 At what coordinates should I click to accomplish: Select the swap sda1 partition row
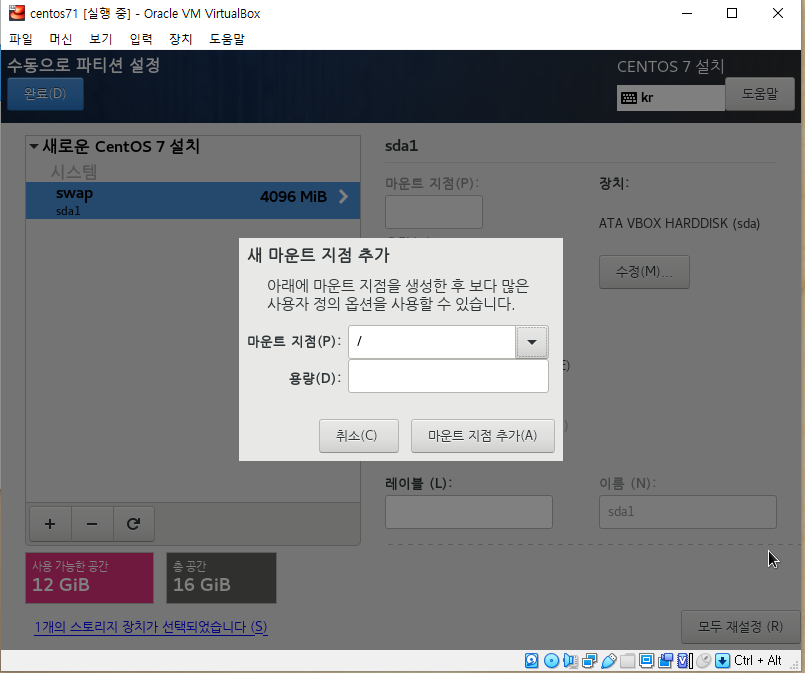click(193, 200)
